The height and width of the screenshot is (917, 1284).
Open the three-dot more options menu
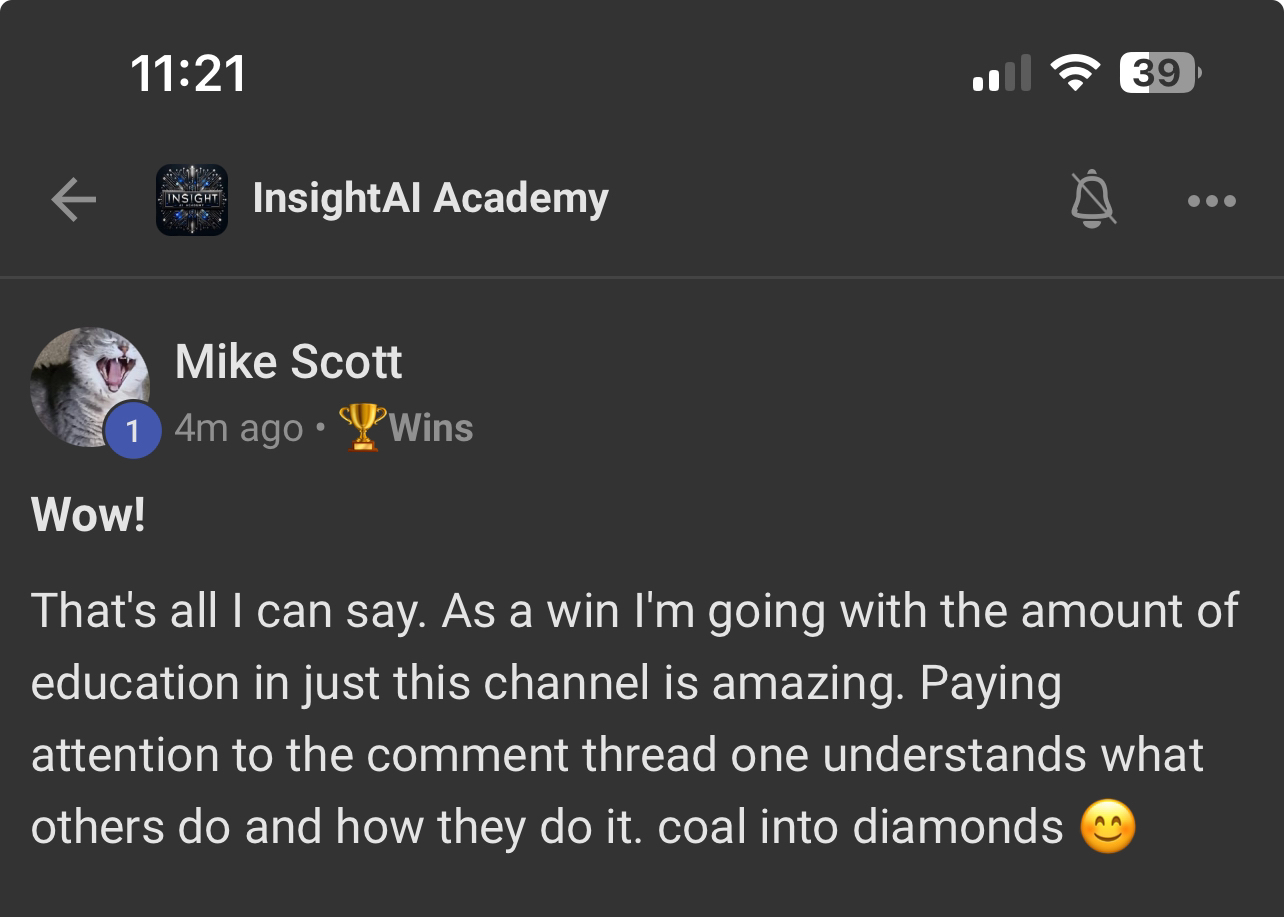(1212, 201)
